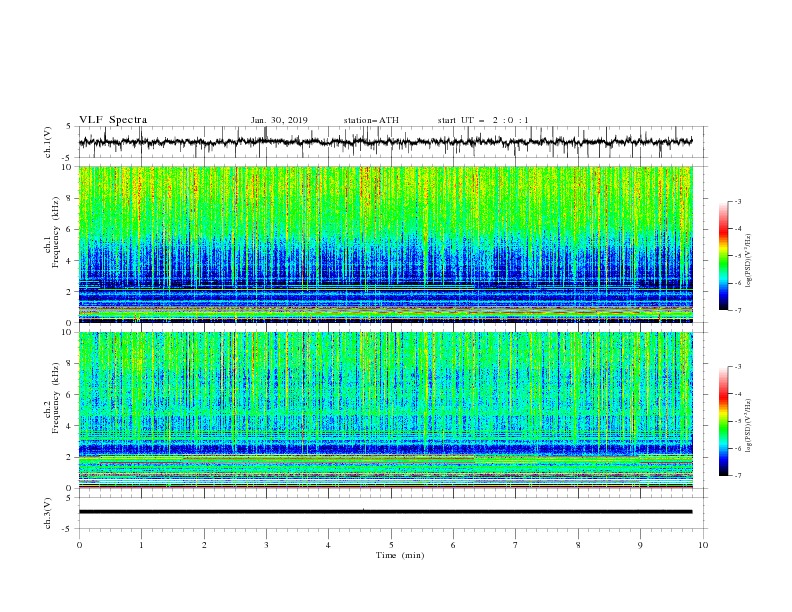Click the ch.3(V) axis label
This screenshot has width=792, height=612.
pyautogui.click(x=48, y=513)
